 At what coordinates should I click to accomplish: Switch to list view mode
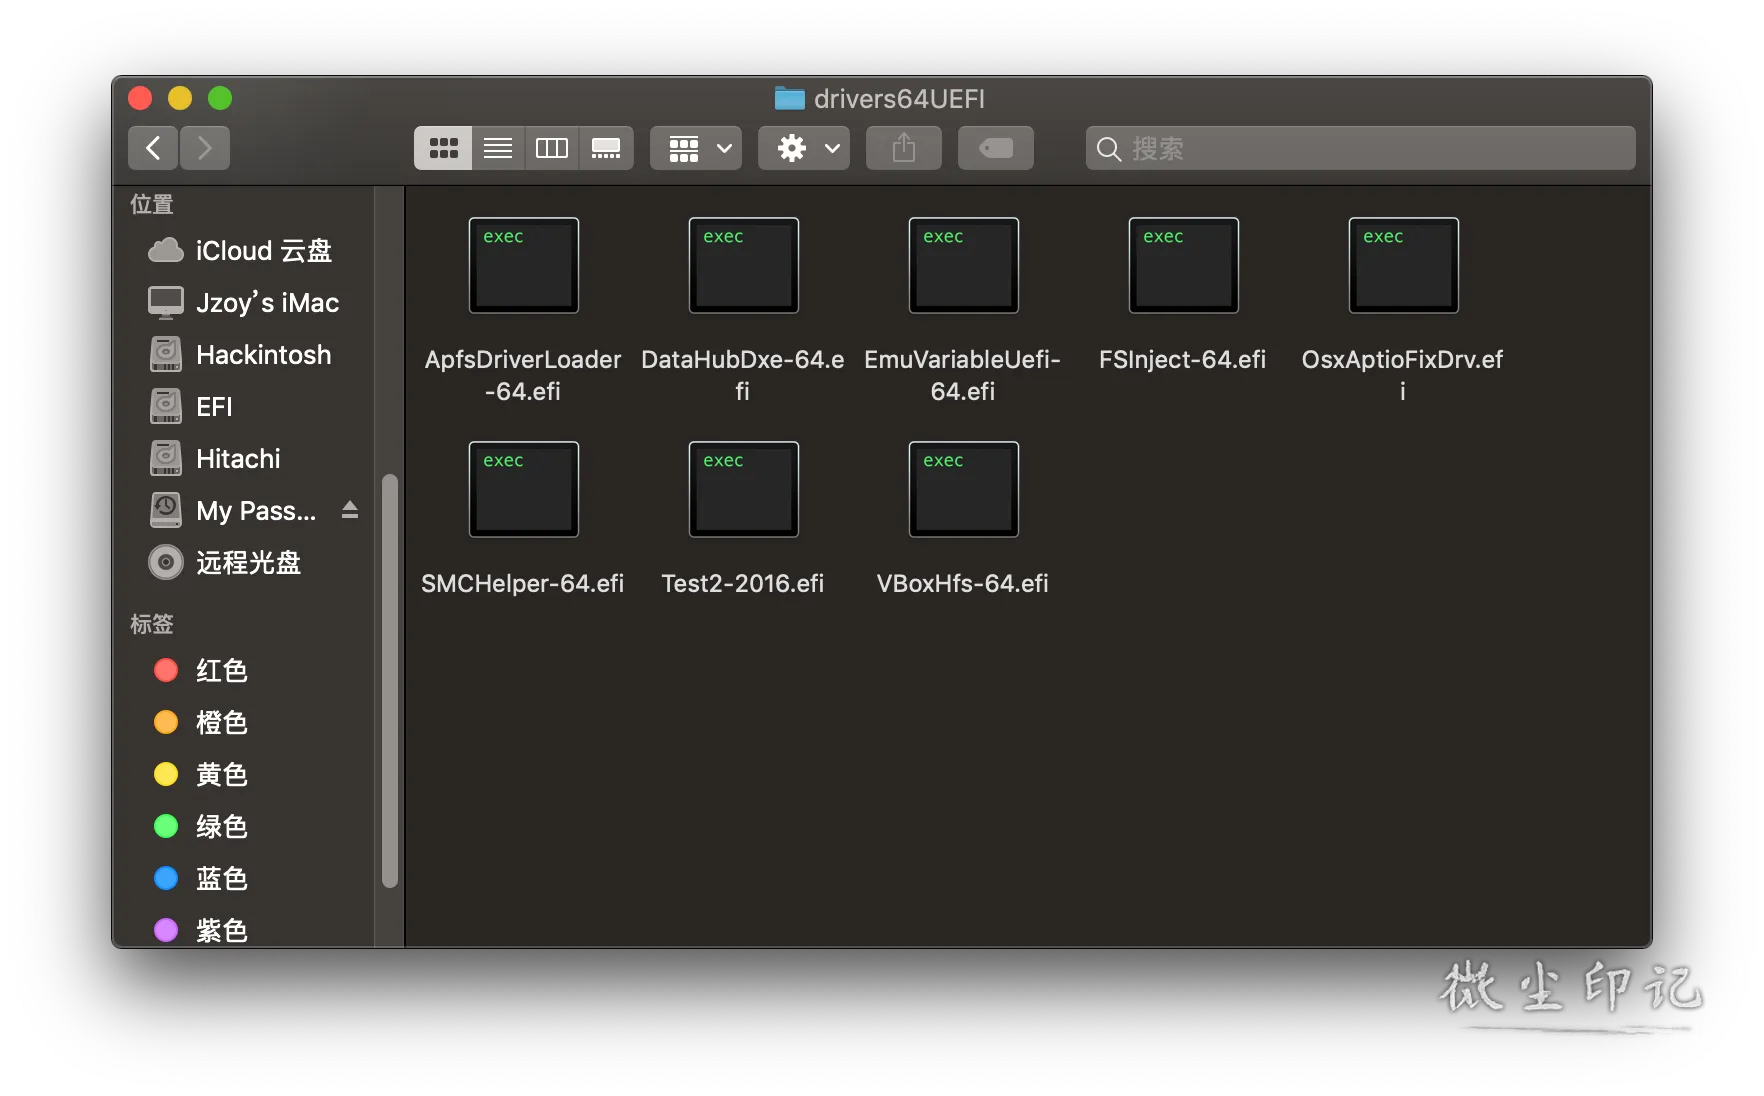click(498, 148)
